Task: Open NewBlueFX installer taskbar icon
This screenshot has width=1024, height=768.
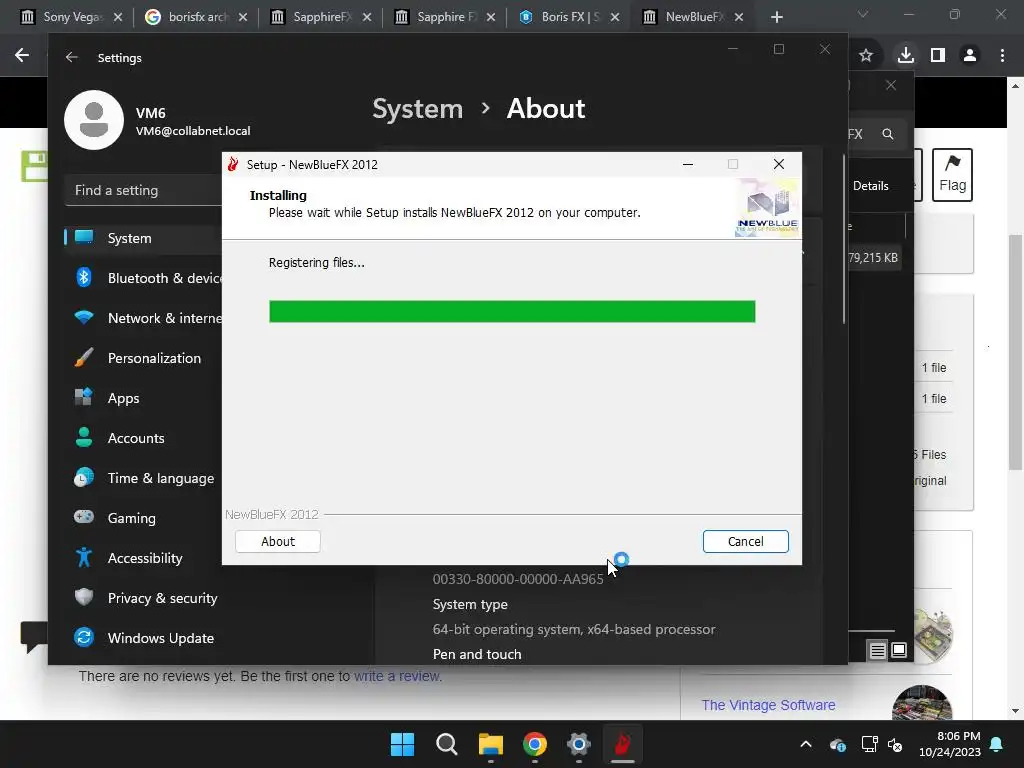Action: 622,744
